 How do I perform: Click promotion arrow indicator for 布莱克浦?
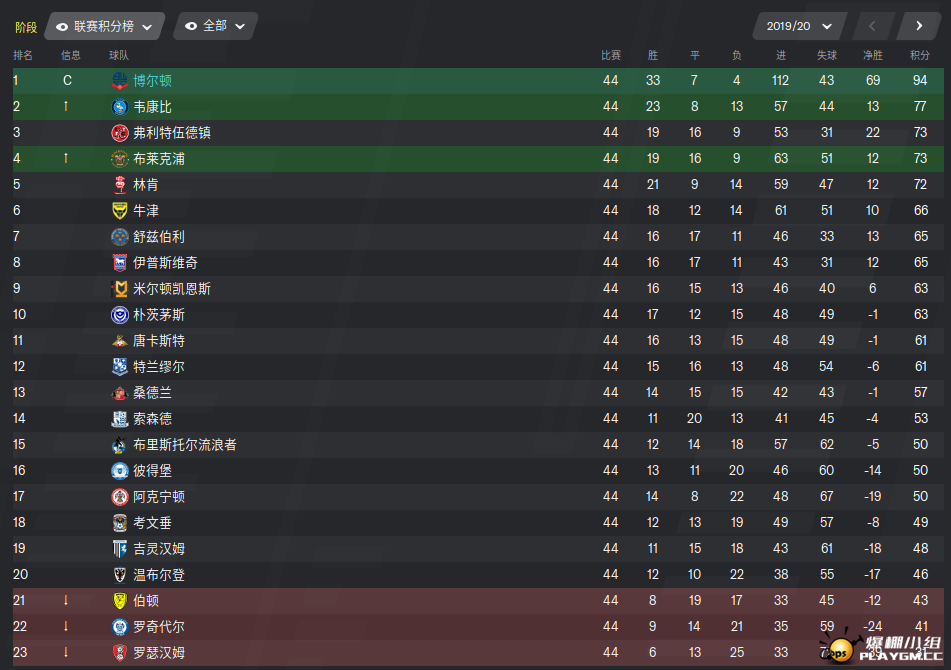[66, 158]
